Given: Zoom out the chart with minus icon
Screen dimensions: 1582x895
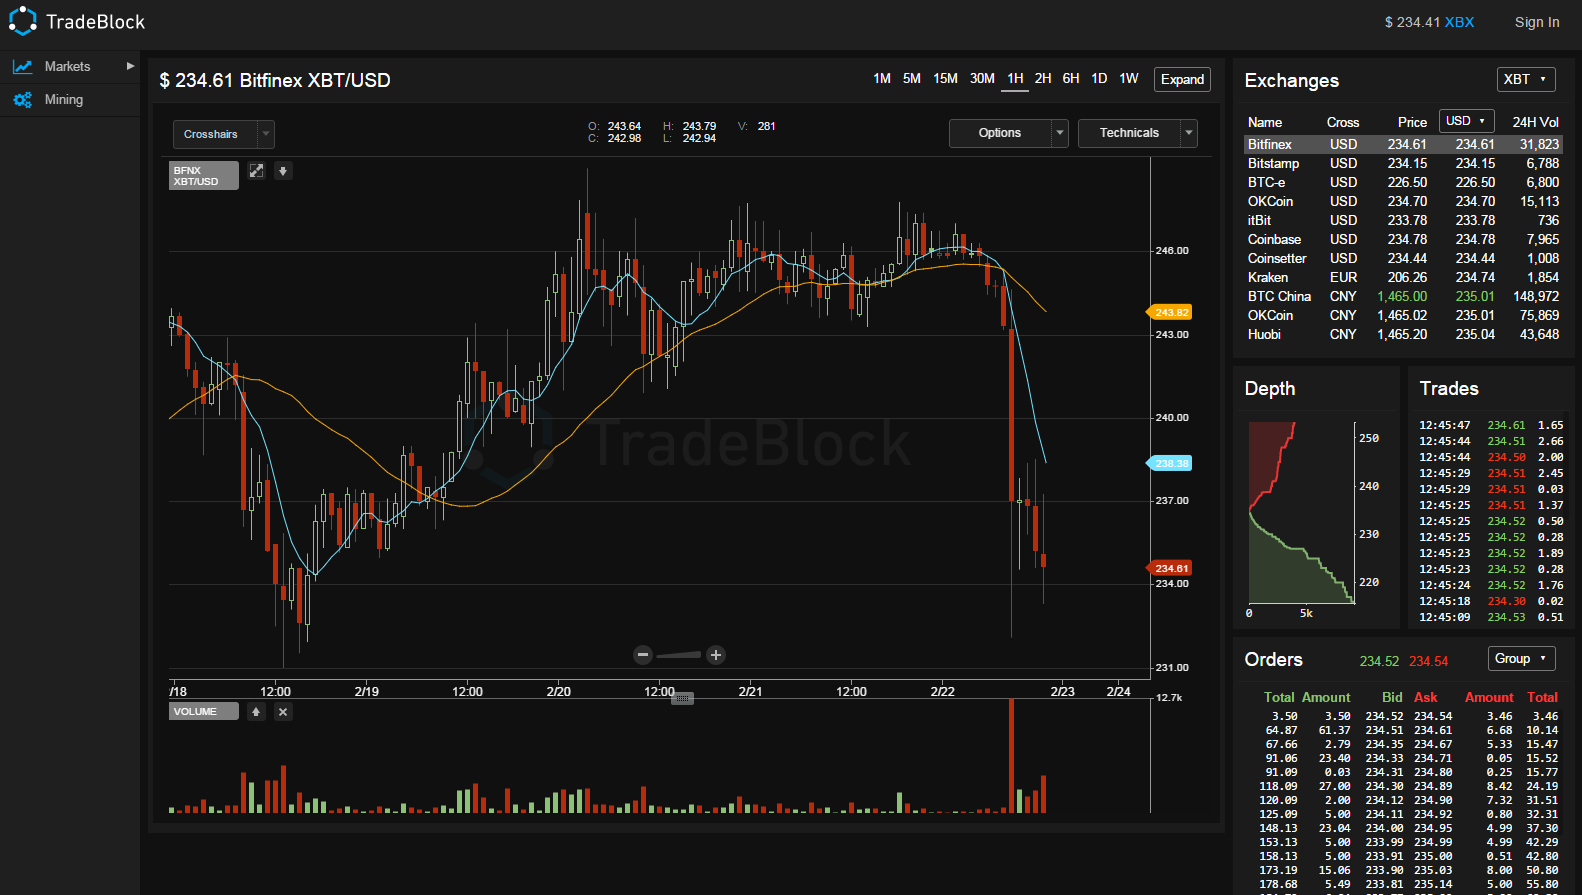Looking at the screenshot, I should 643,655.
